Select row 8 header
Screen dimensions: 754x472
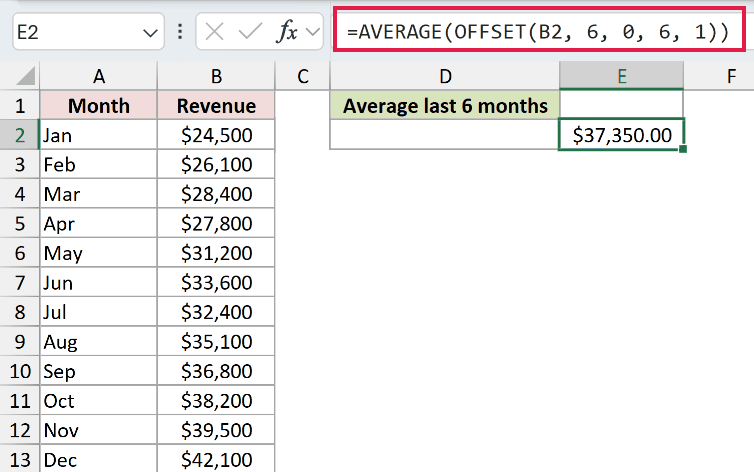(20, 312)
